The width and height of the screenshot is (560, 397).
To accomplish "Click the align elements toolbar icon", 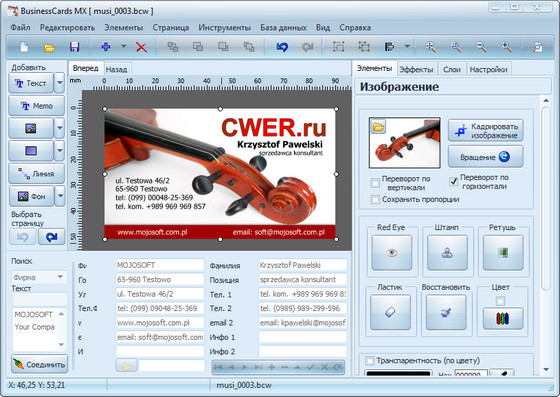I will click(389, 47).
